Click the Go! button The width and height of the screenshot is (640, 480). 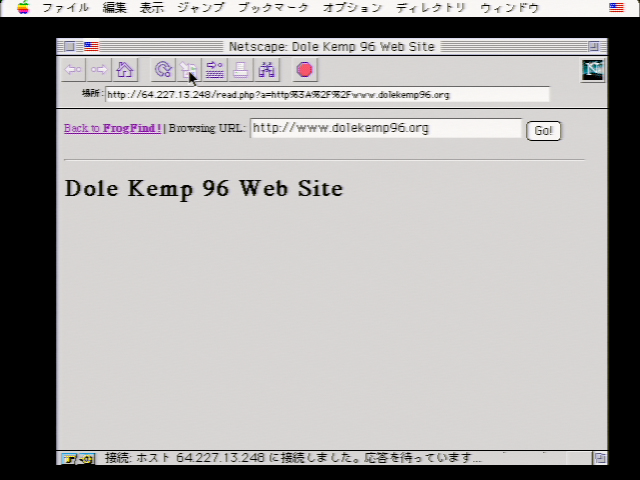(x=544, y=131)
